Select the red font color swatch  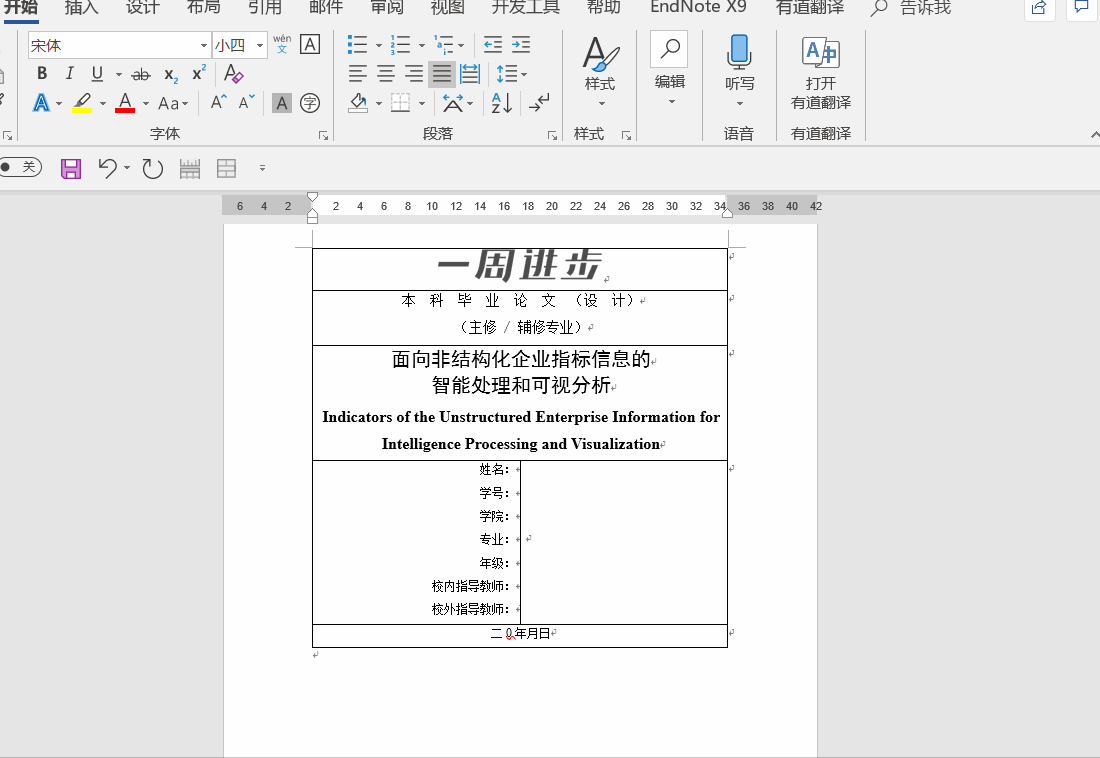[124, 103]
